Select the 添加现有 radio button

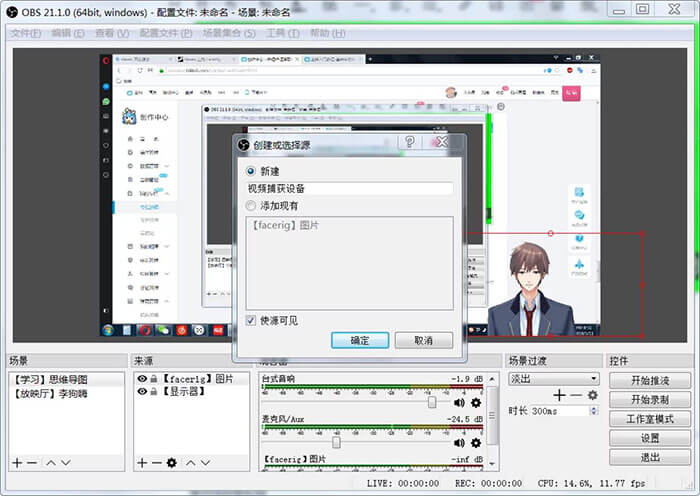251,206
